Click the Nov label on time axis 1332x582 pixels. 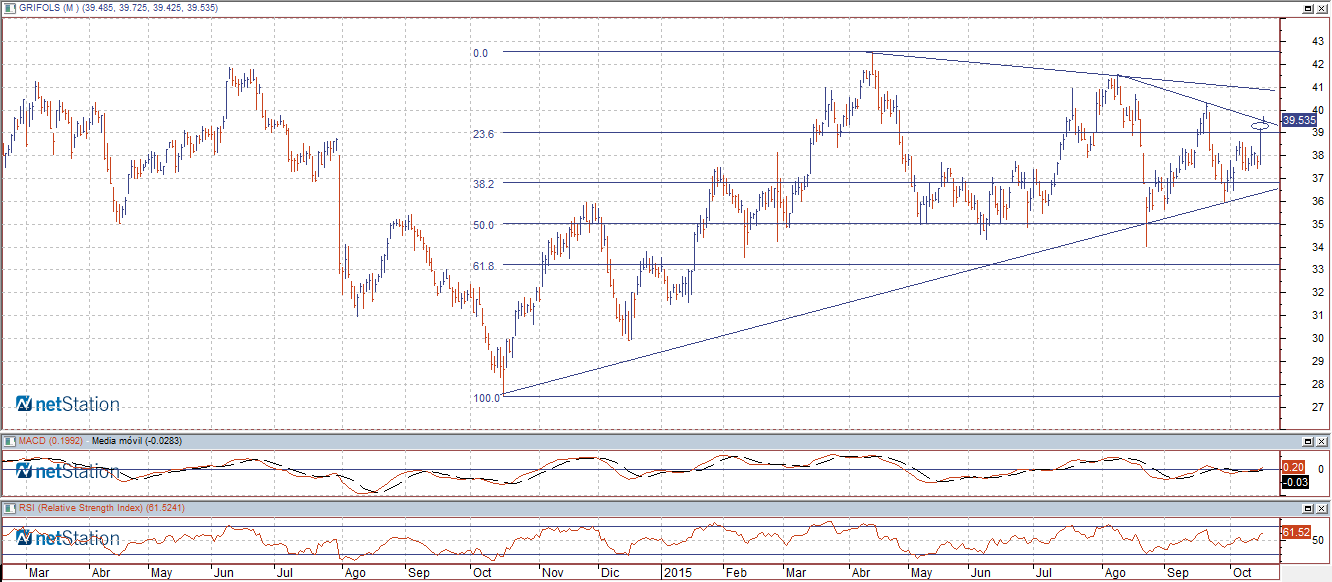553,574
